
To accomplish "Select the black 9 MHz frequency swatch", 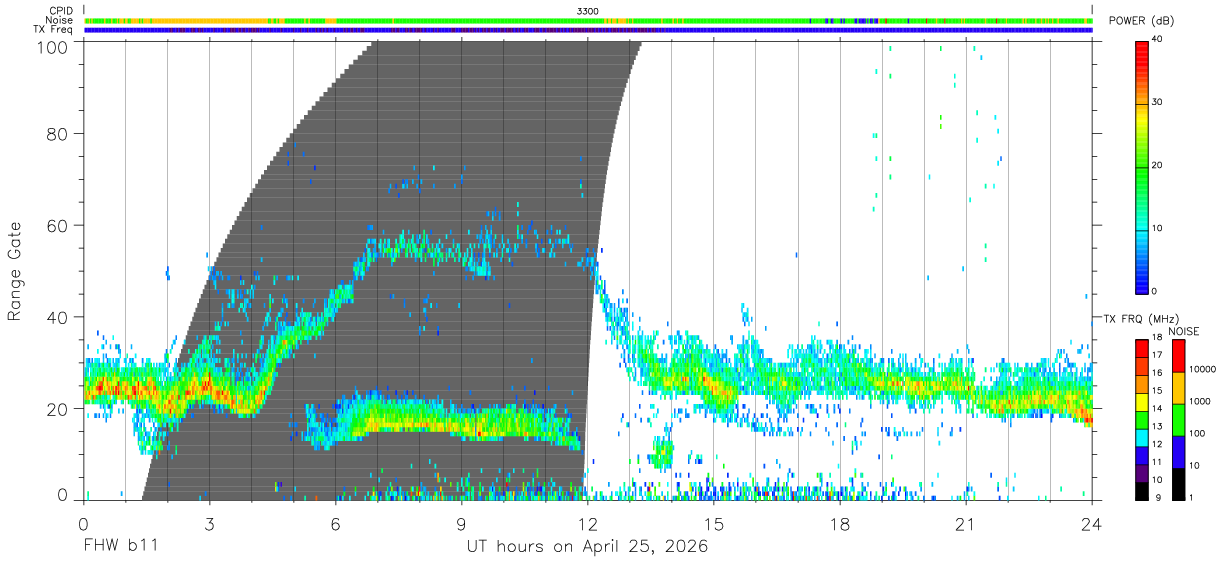I will pos(1142,490).
